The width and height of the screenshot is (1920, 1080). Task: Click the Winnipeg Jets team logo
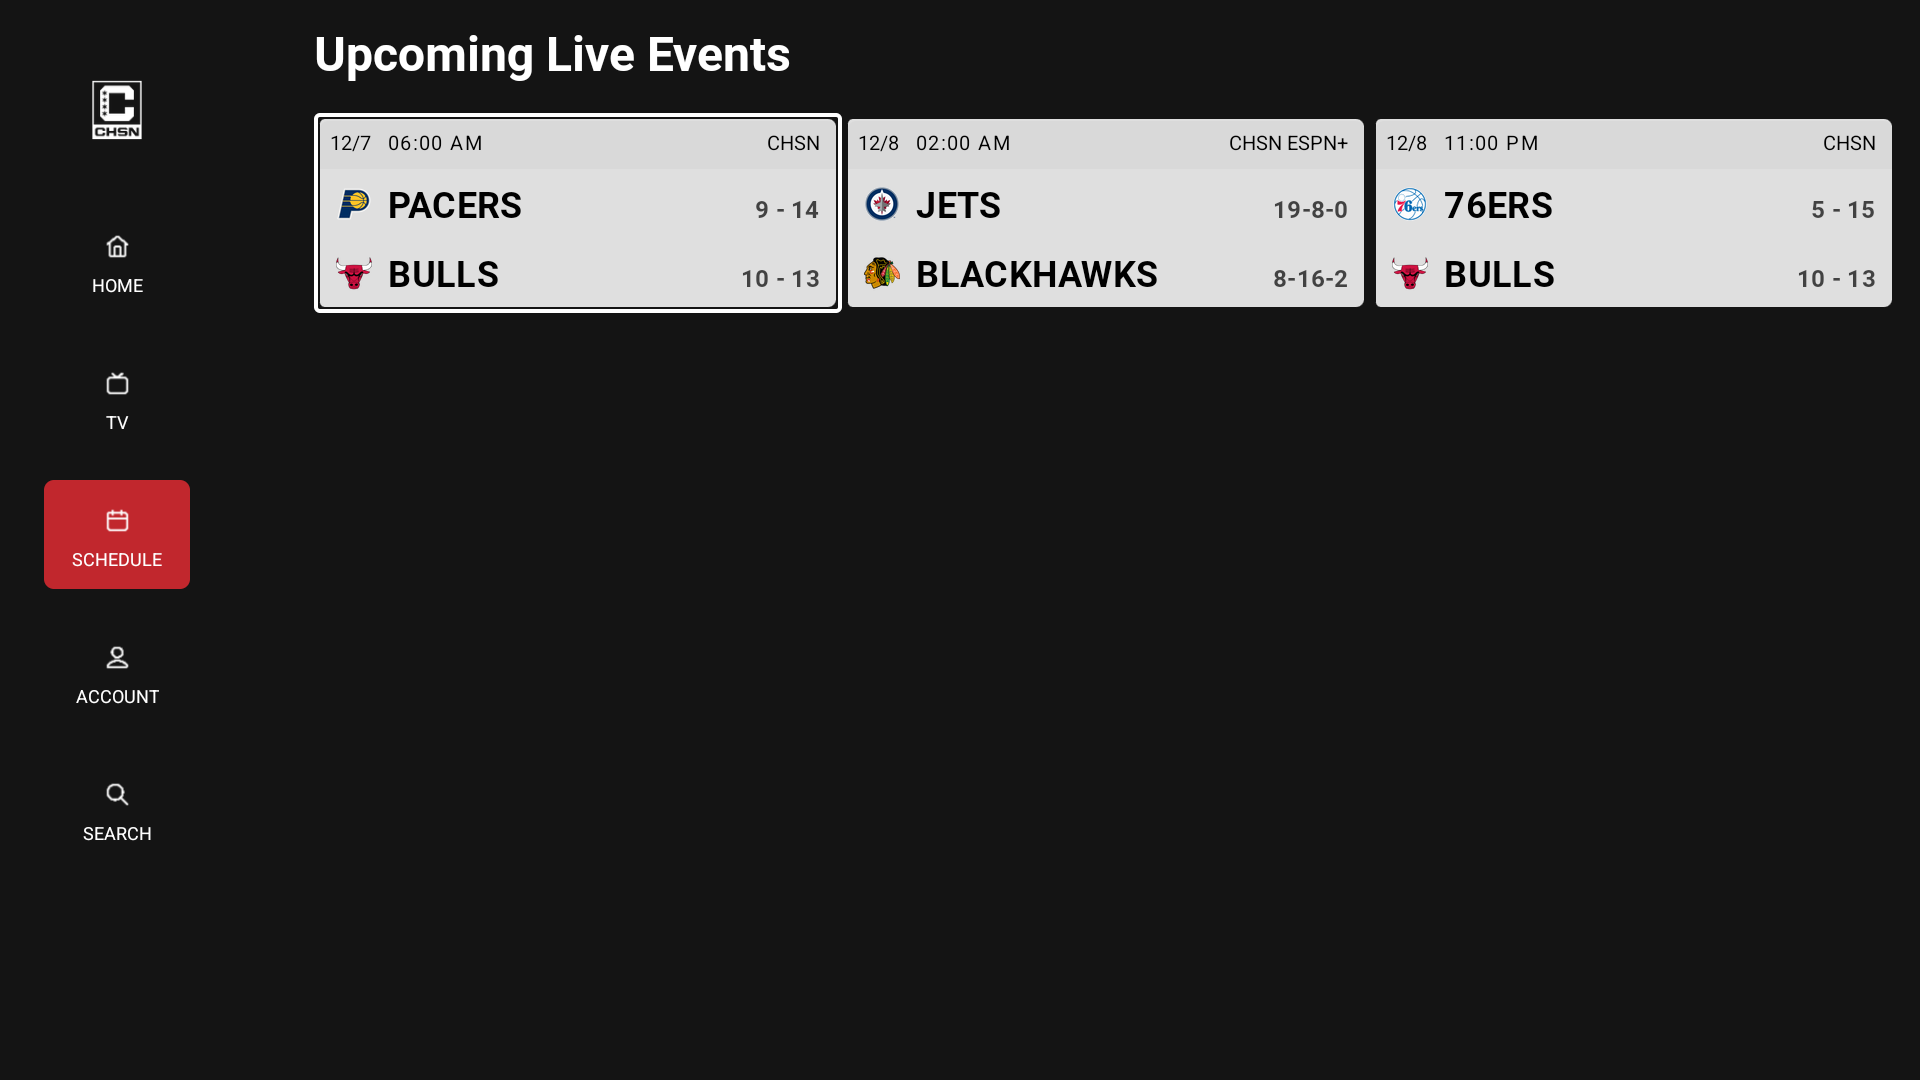click(881, 204)
